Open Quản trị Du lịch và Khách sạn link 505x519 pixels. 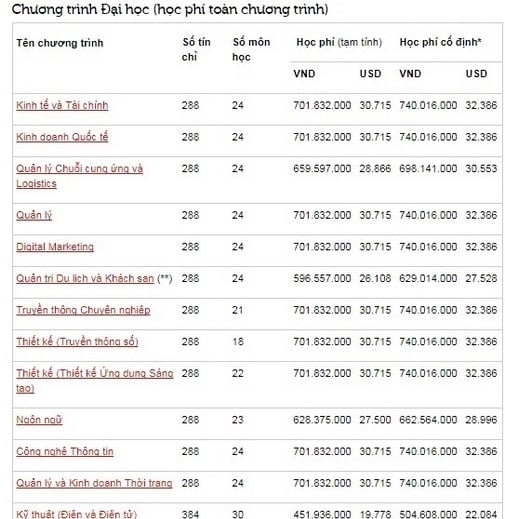[85, 278]
